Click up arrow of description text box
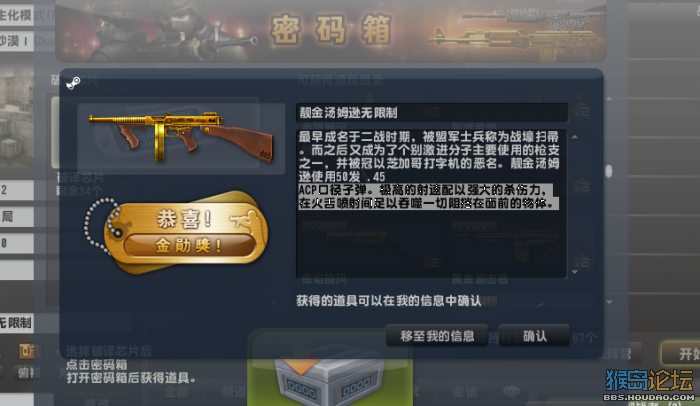The width and height of the screenshot is (700, 406). point(575,137)
